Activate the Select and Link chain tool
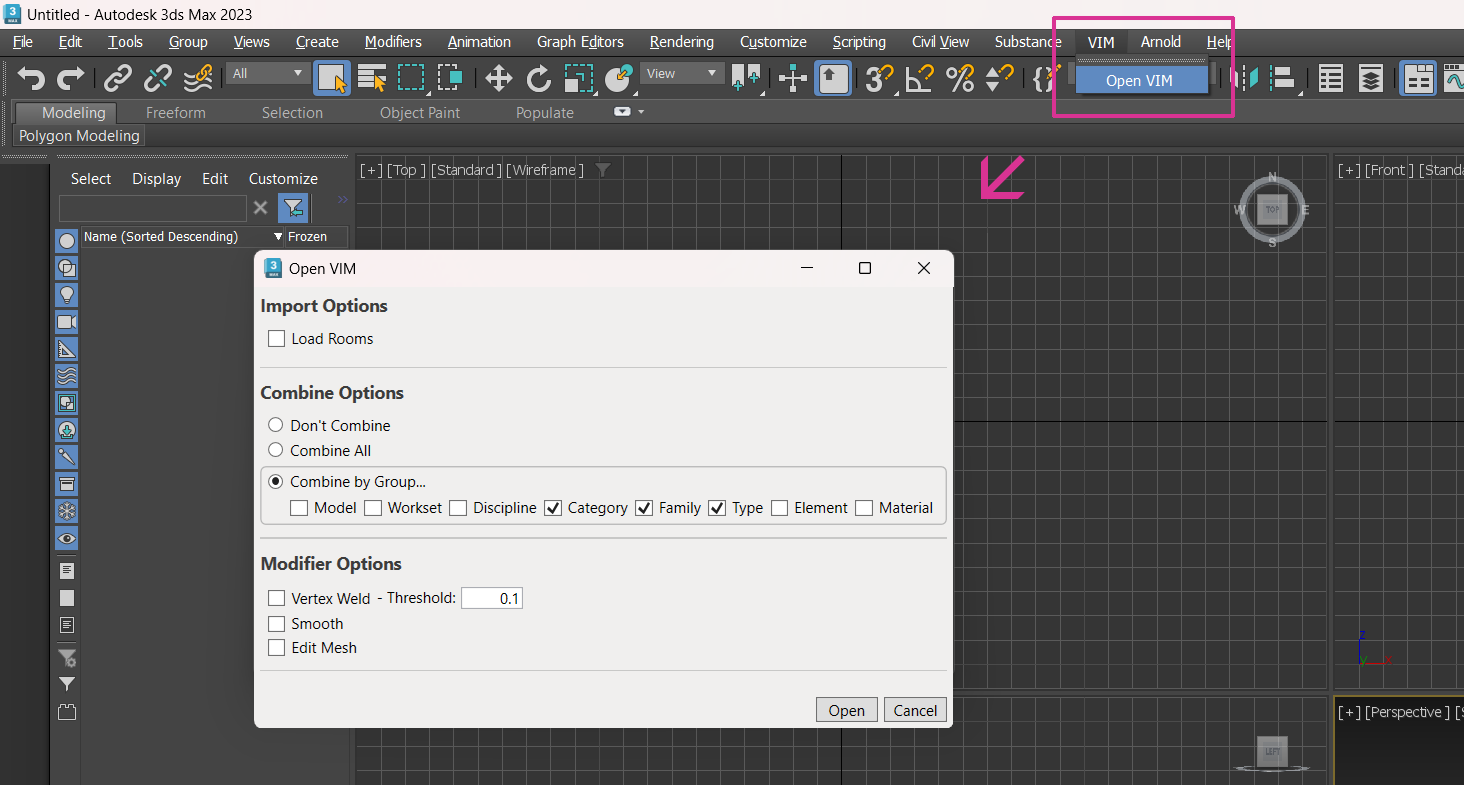 point(118,78)
